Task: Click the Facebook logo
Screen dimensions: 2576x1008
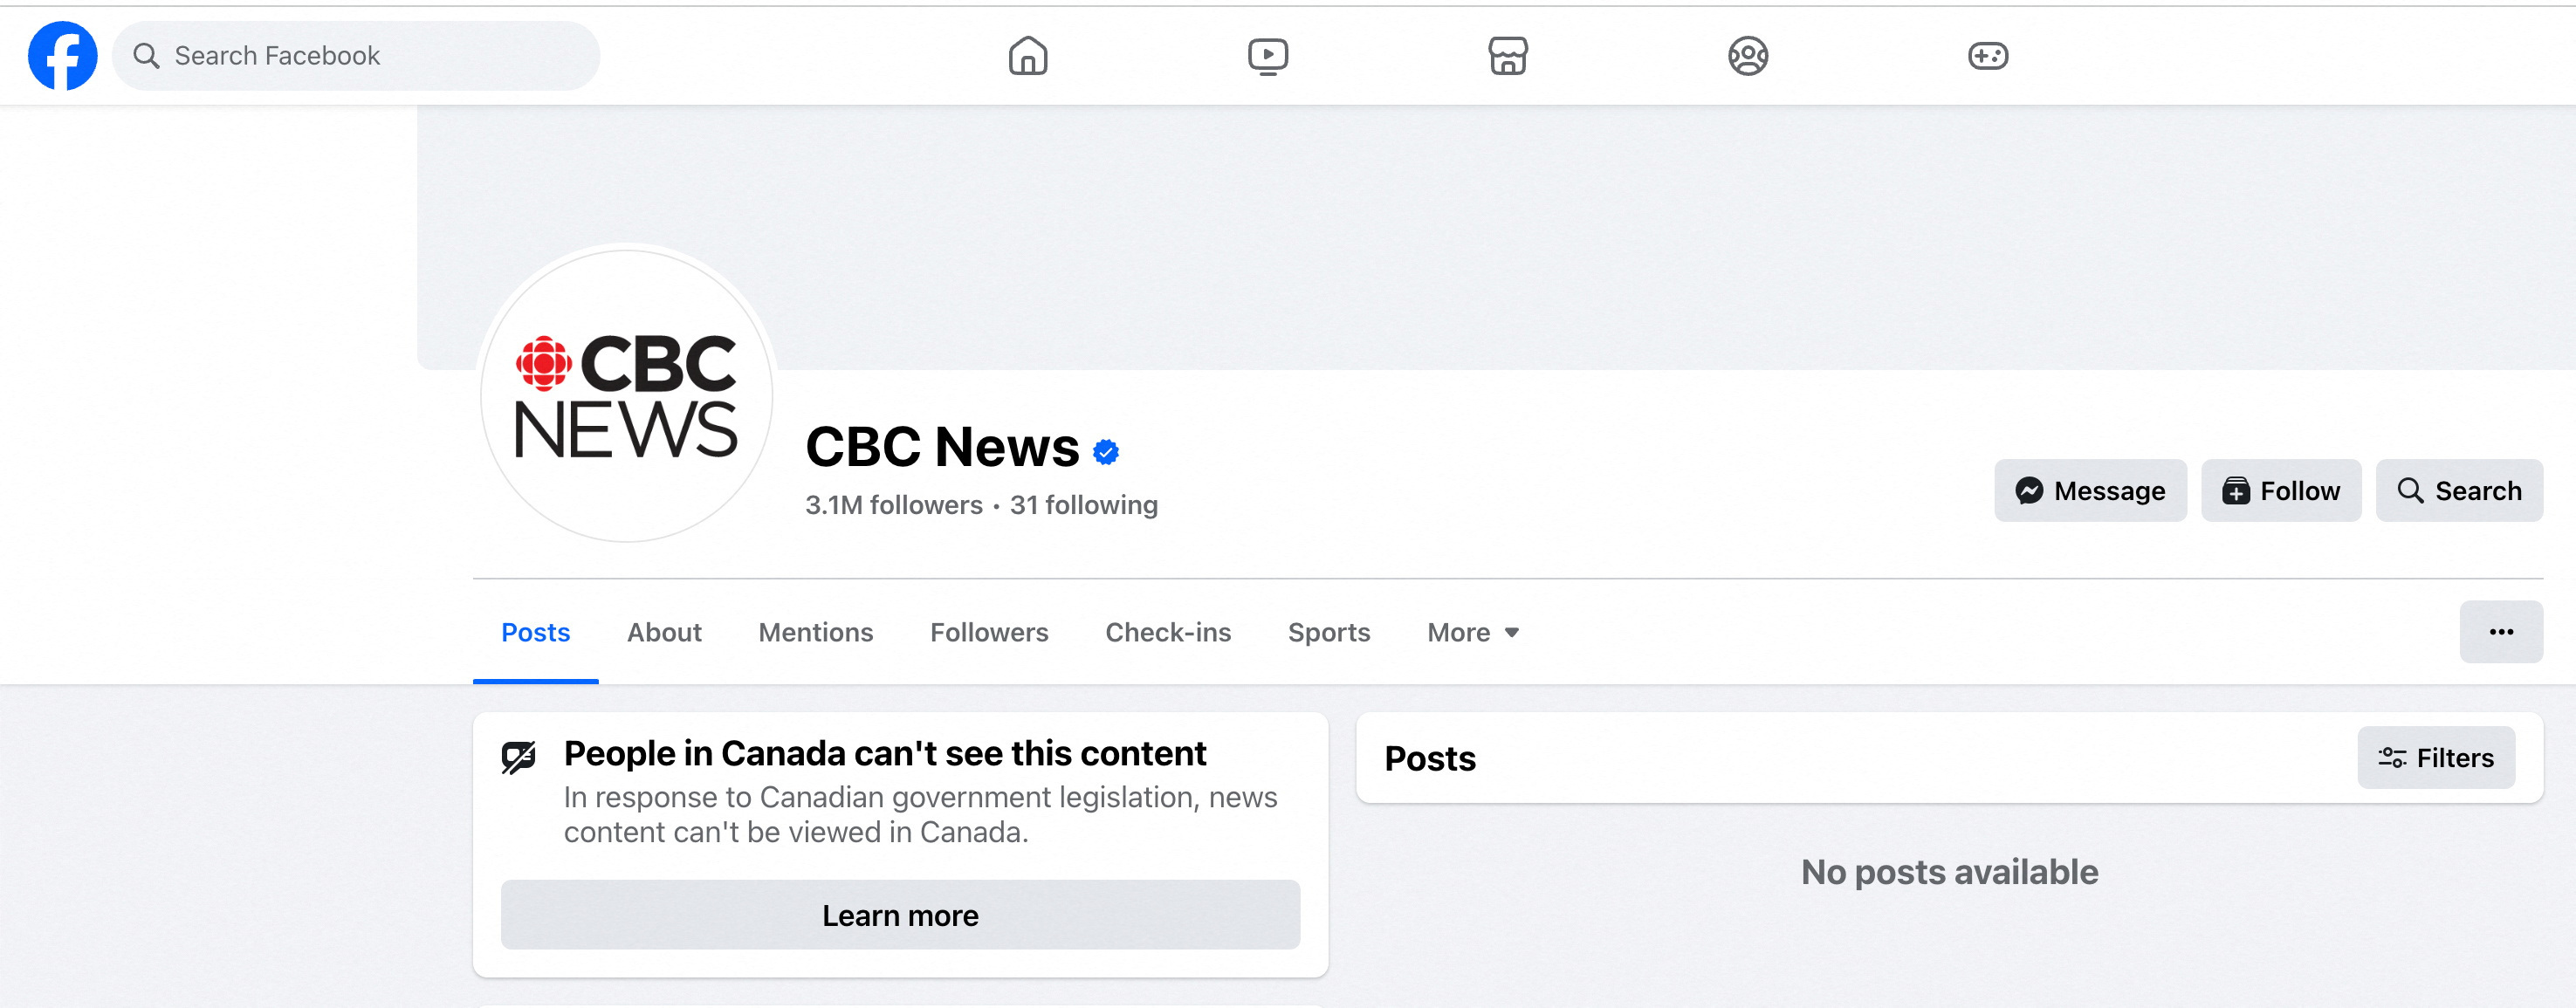Action: coord(62,55)
